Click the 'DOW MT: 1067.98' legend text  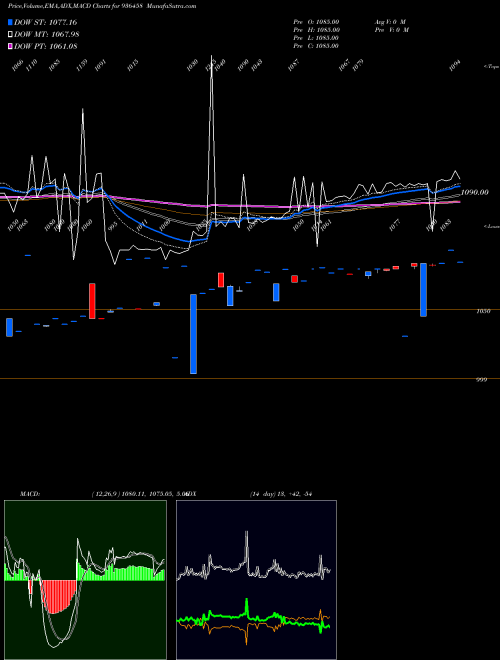click(x=47, y=35)
